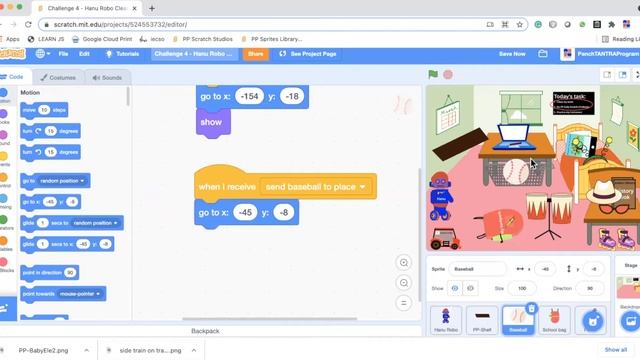Open the File menu
This screenshot has width=640, height=360.
tap(63, 54)
